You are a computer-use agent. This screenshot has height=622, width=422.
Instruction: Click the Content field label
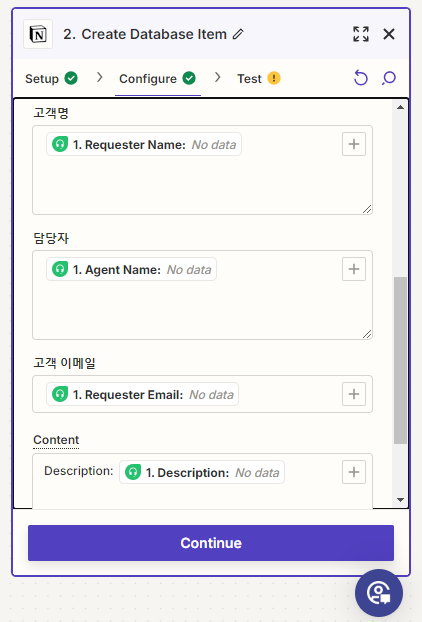(x=56, y=440)
